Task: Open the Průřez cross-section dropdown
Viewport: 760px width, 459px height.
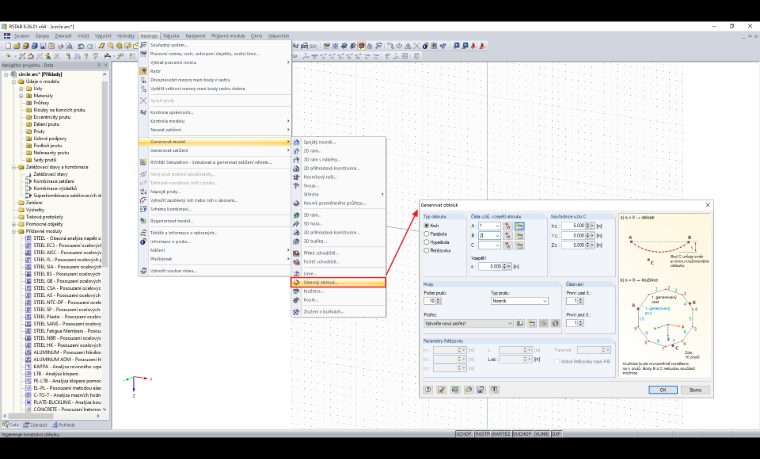Action: pos(509,323)
